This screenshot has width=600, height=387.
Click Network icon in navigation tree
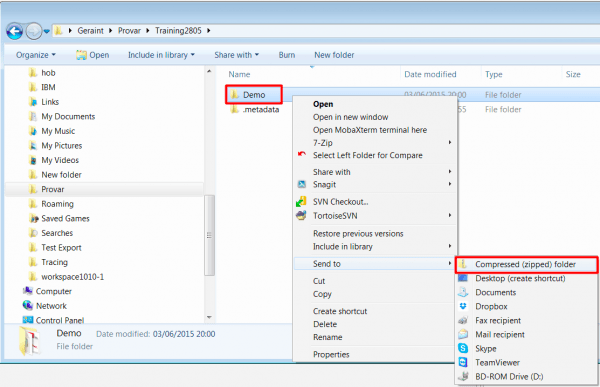tap(28, 305)
